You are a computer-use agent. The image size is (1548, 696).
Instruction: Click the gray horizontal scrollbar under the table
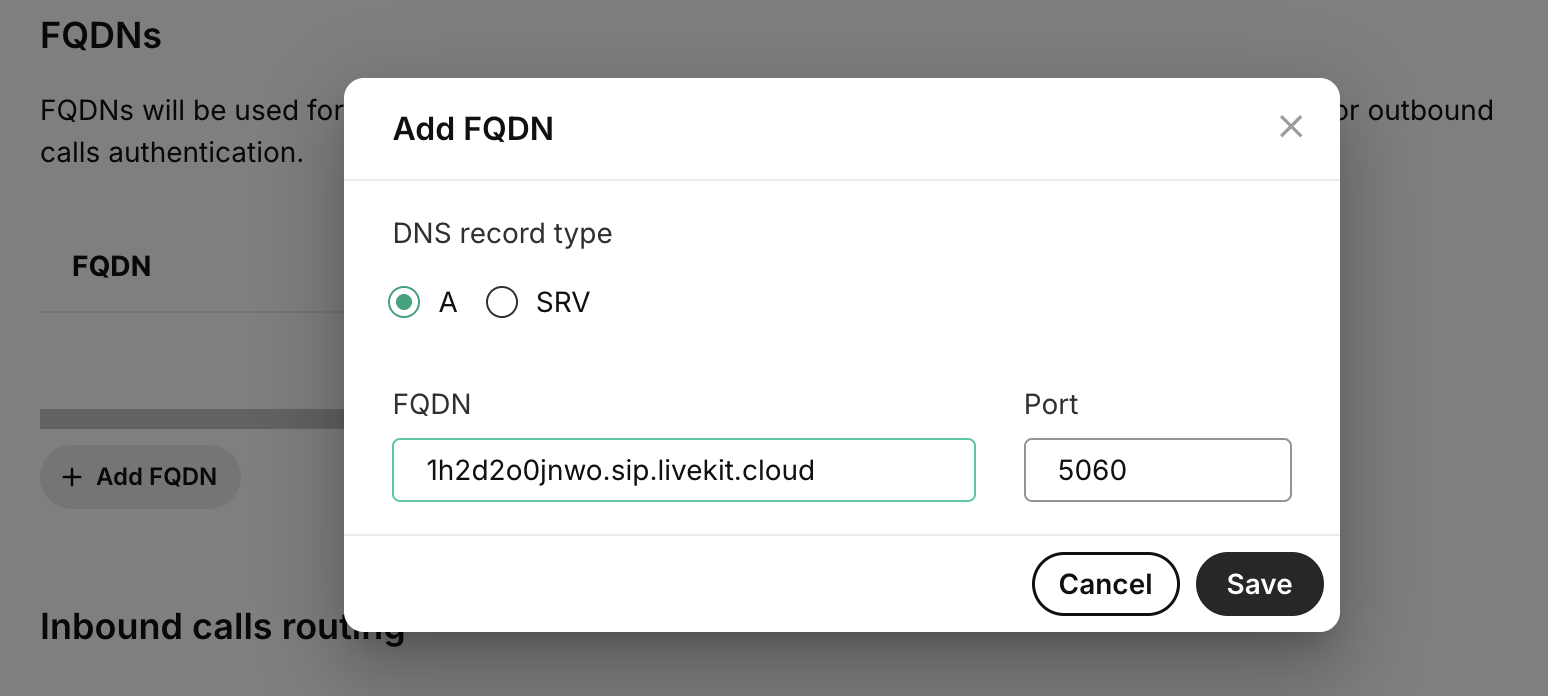(191, 419)
